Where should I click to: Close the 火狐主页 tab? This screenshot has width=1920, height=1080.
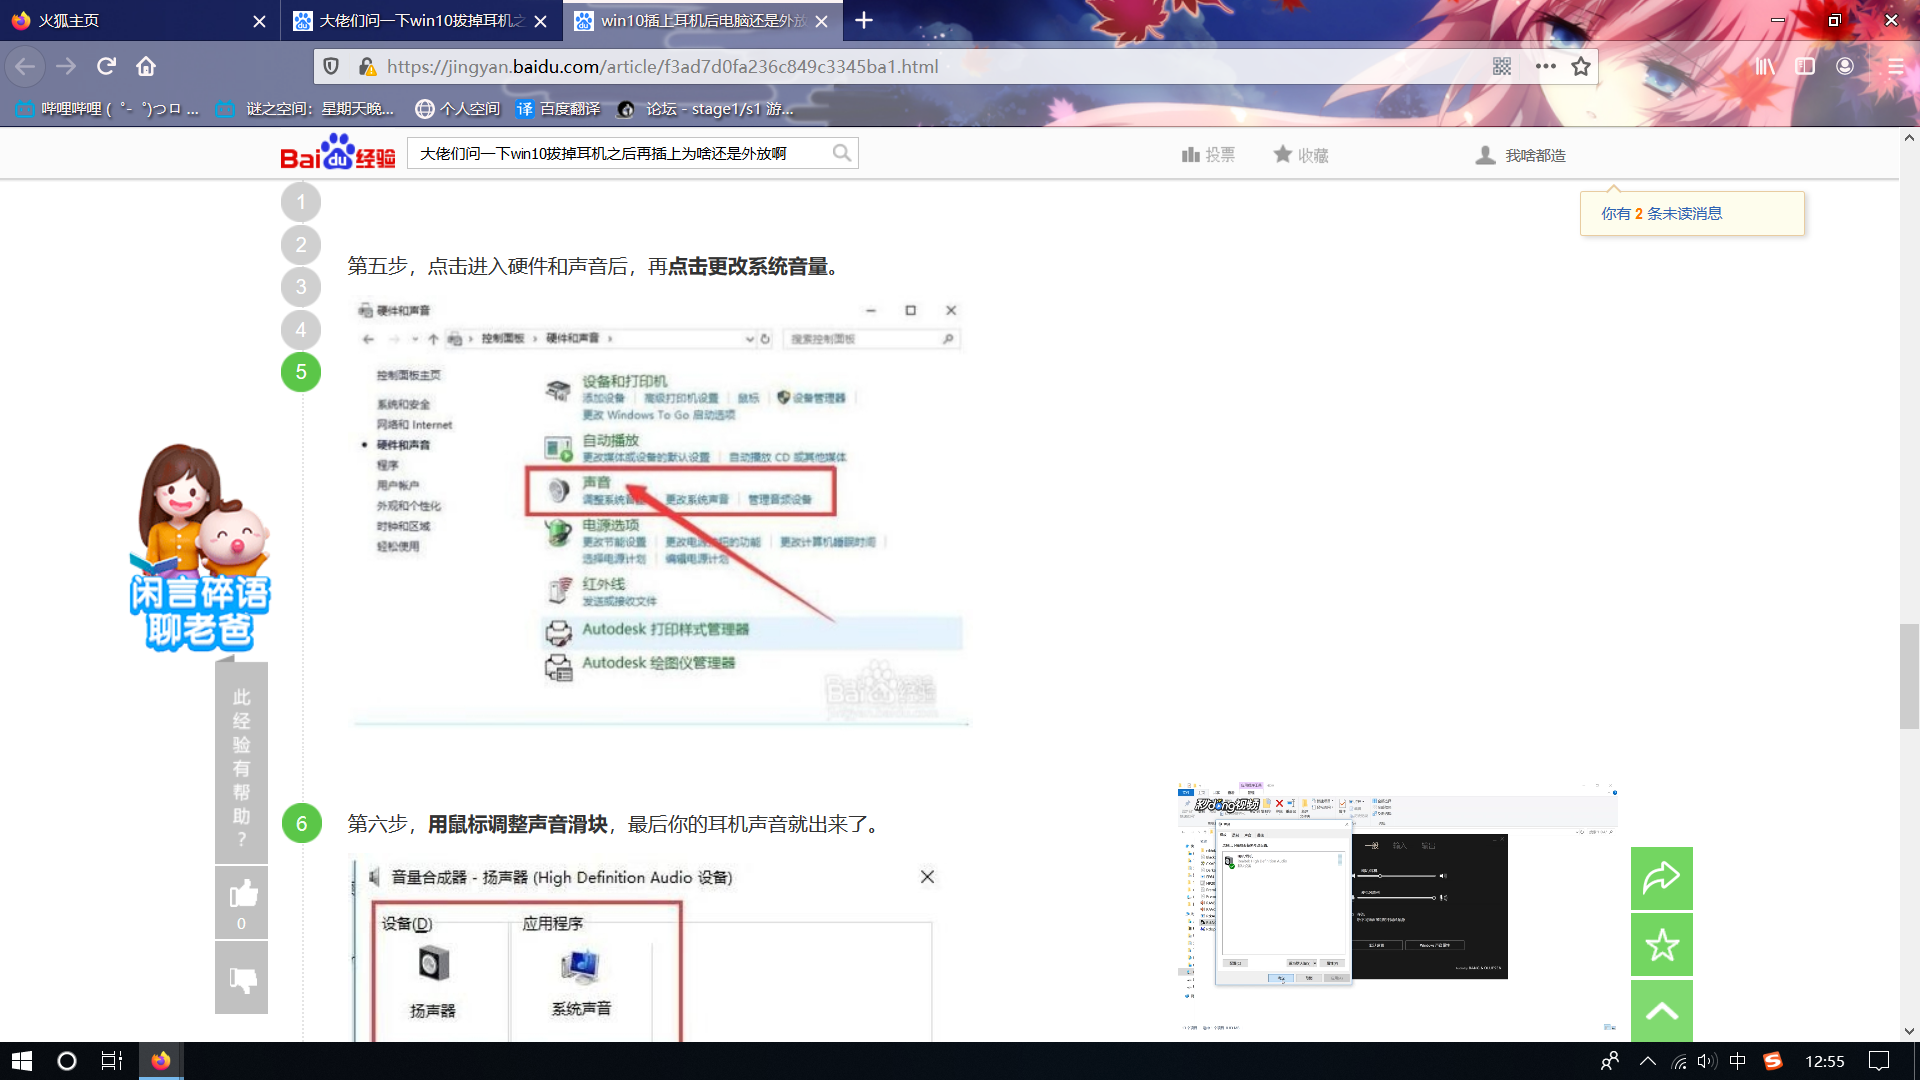tap(259, 21)
